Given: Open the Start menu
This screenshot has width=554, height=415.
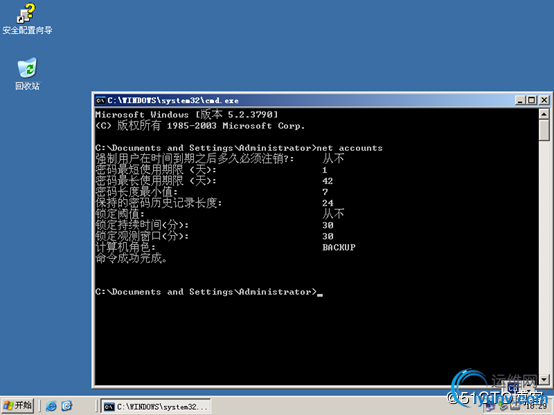Looking at the screenshot, I should [x=18, y=405].
